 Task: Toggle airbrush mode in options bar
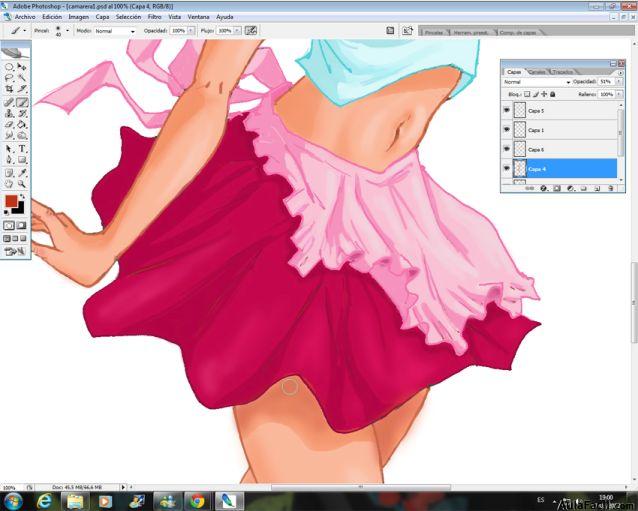coord(251,31)
